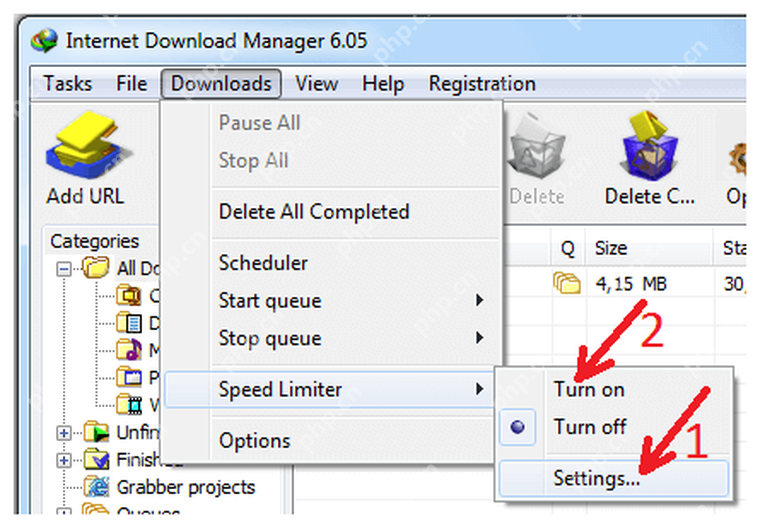Open Options from Downloads menu

pos(331,441)
